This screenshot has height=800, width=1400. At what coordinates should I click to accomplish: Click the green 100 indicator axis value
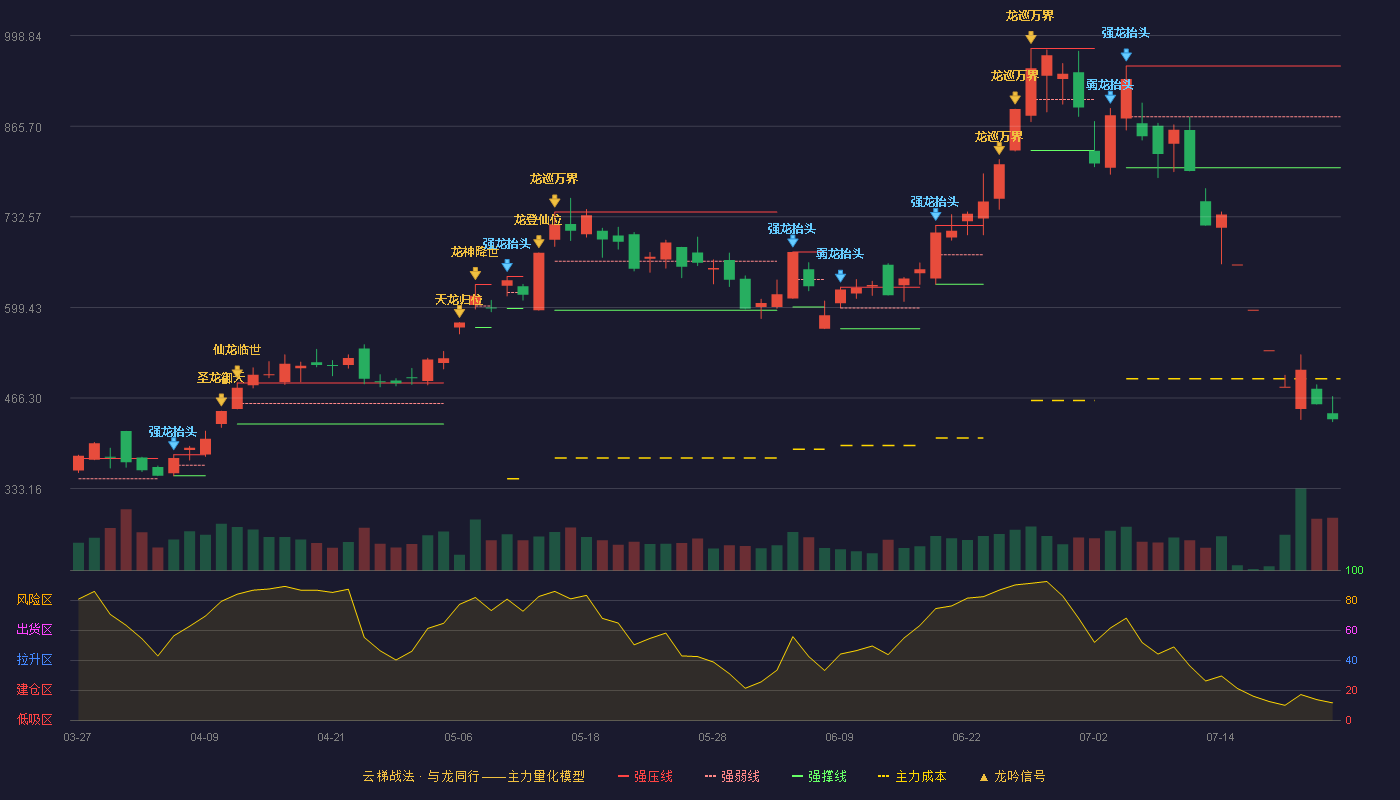[1354, 571]
